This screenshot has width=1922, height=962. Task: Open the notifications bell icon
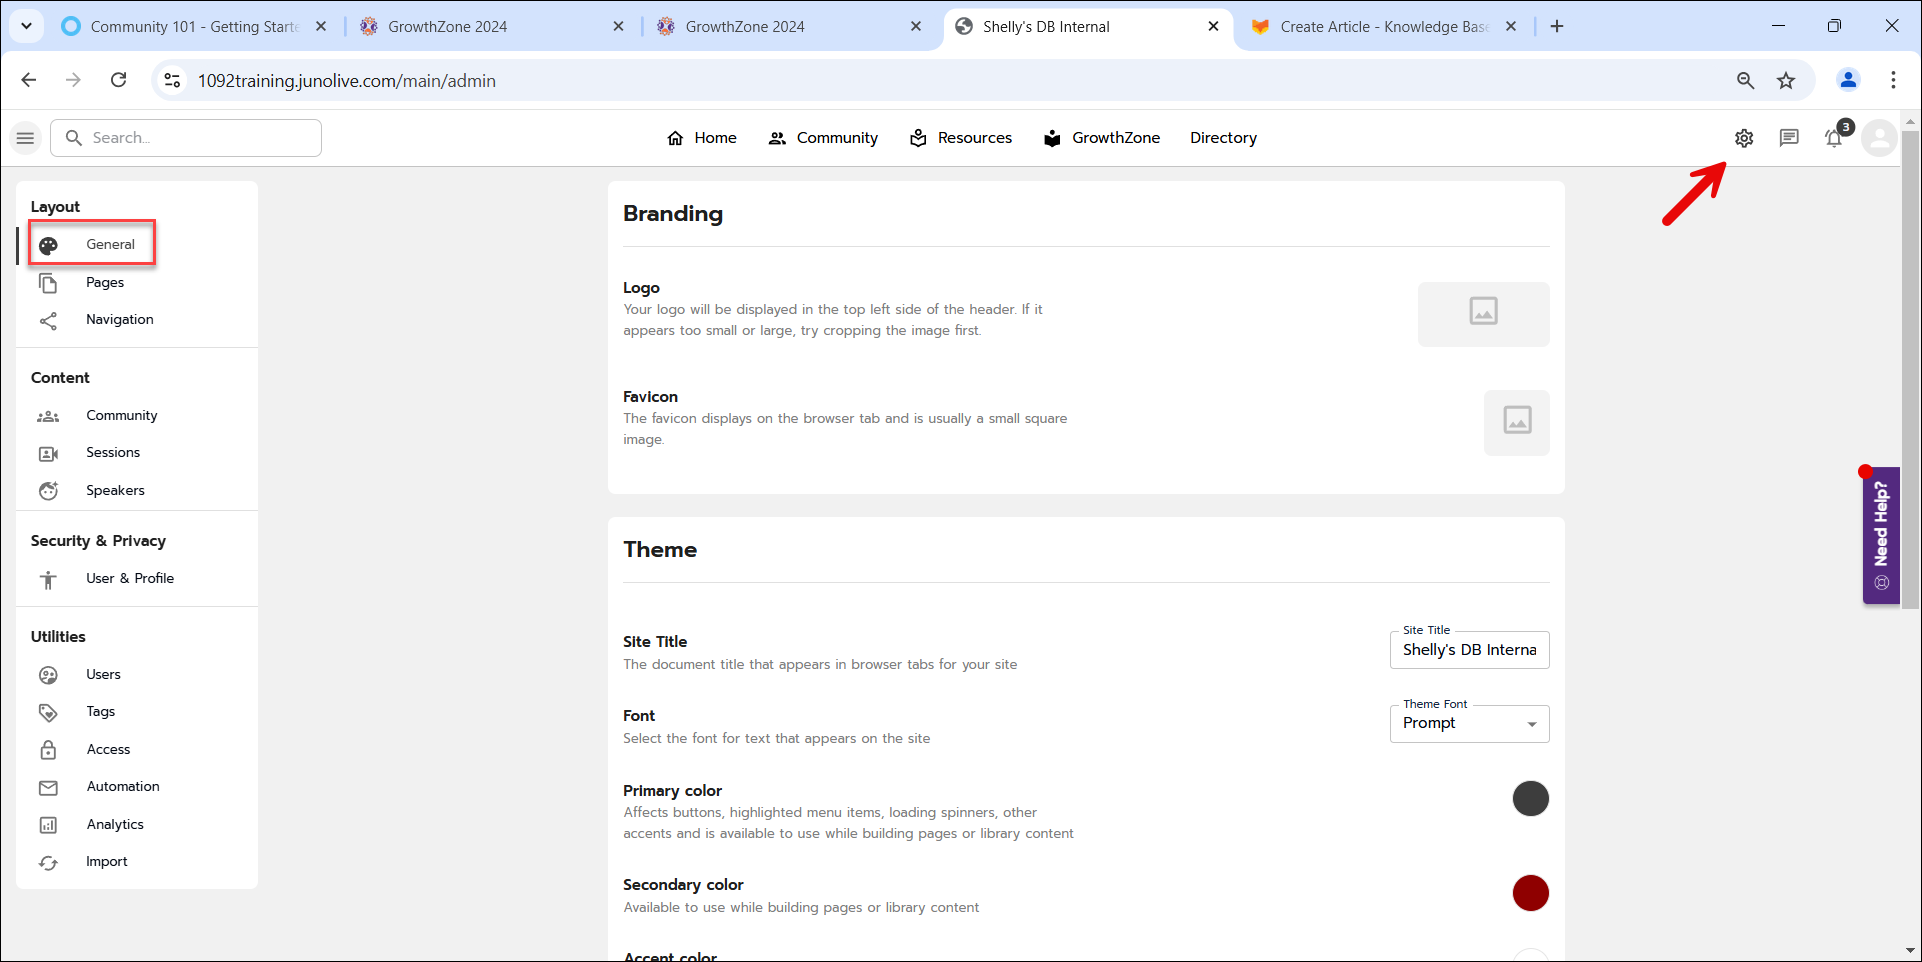click(1834, 138)
